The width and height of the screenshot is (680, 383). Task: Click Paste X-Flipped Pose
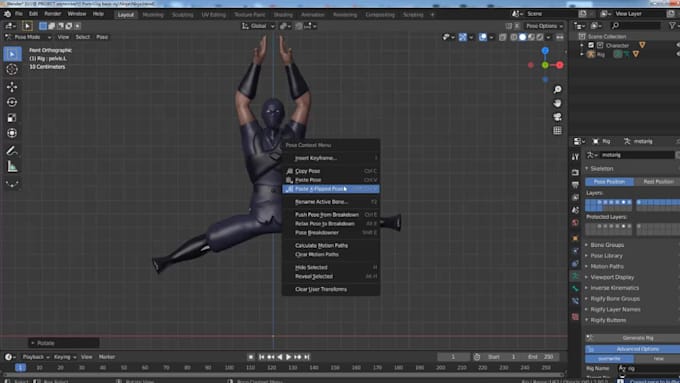coord(331,189)
